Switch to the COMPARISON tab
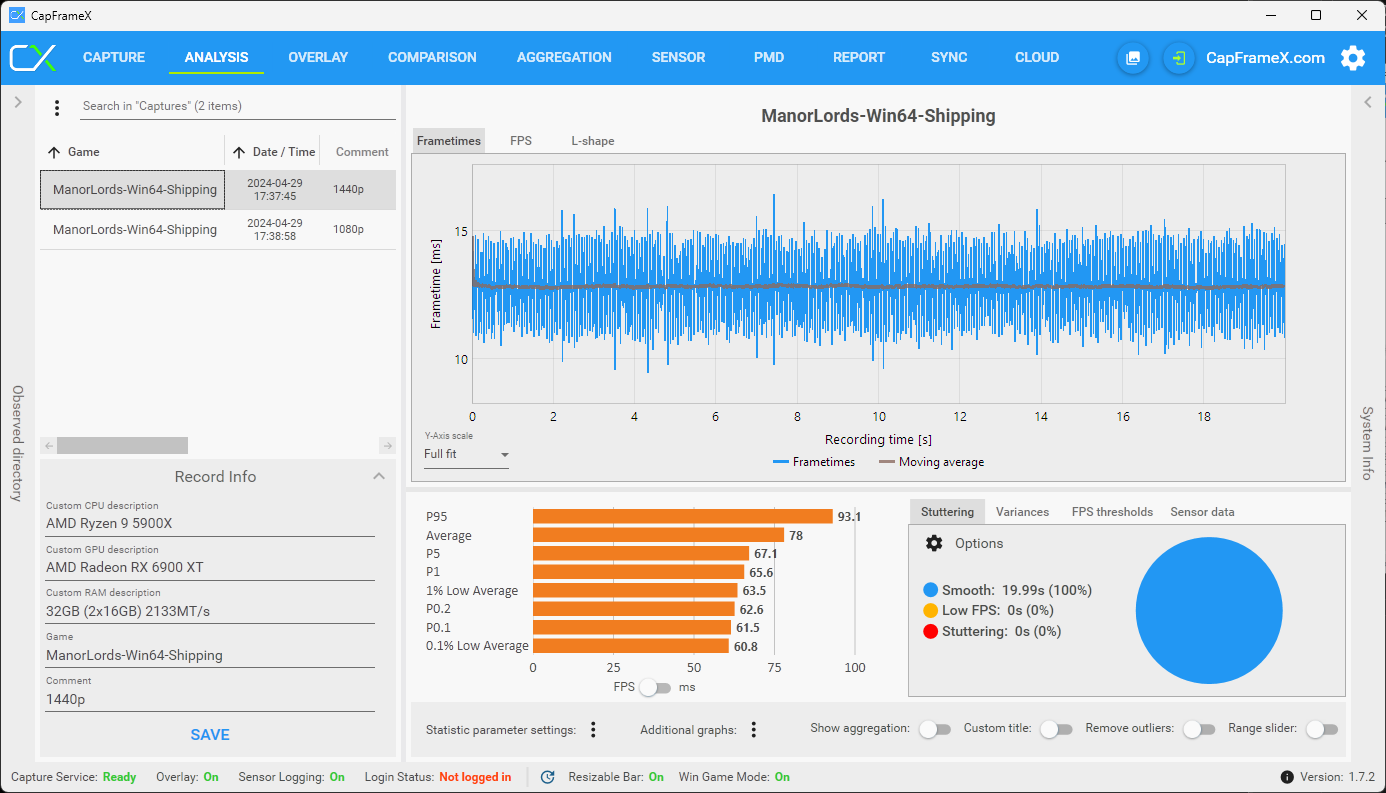 [432, 57]
